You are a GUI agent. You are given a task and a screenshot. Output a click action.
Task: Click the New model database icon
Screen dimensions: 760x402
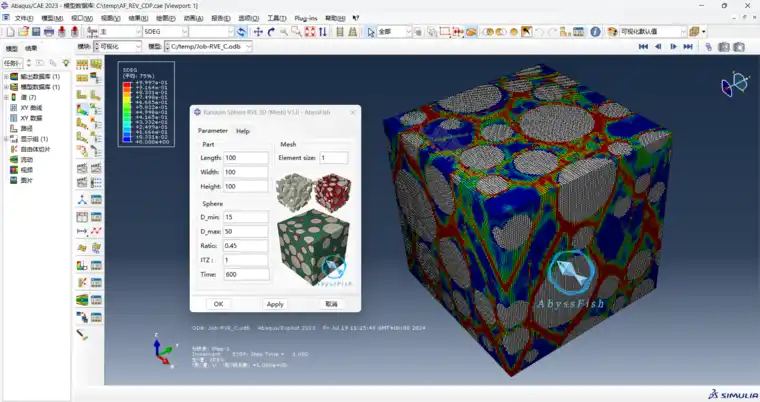[x=11, y=32]
